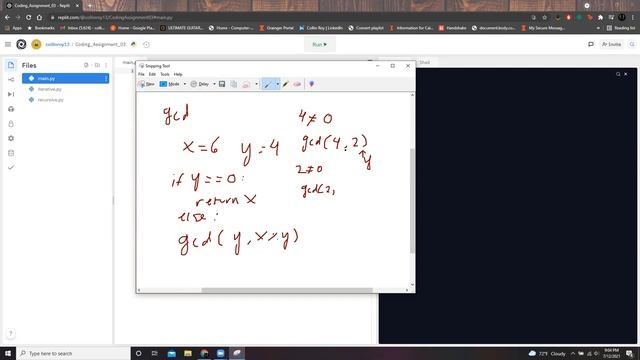The image size is (640, 360).
Task: Click the Mode button in Snipping Tool
Action: [170, 84]
